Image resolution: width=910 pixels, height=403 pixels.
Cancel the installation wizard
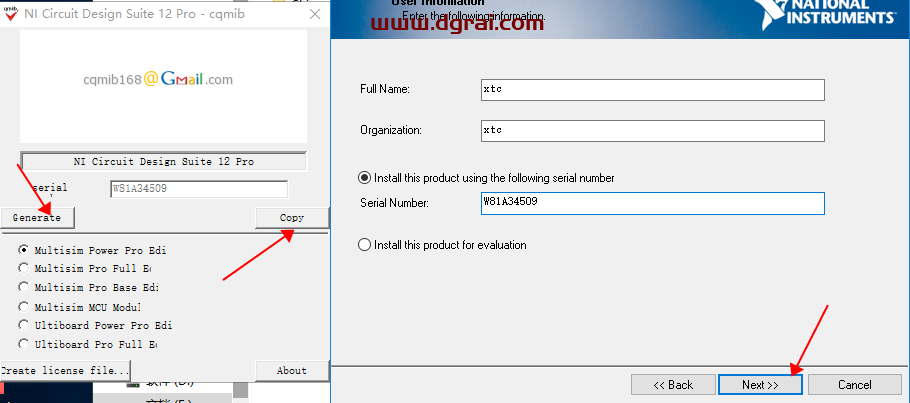854,385
